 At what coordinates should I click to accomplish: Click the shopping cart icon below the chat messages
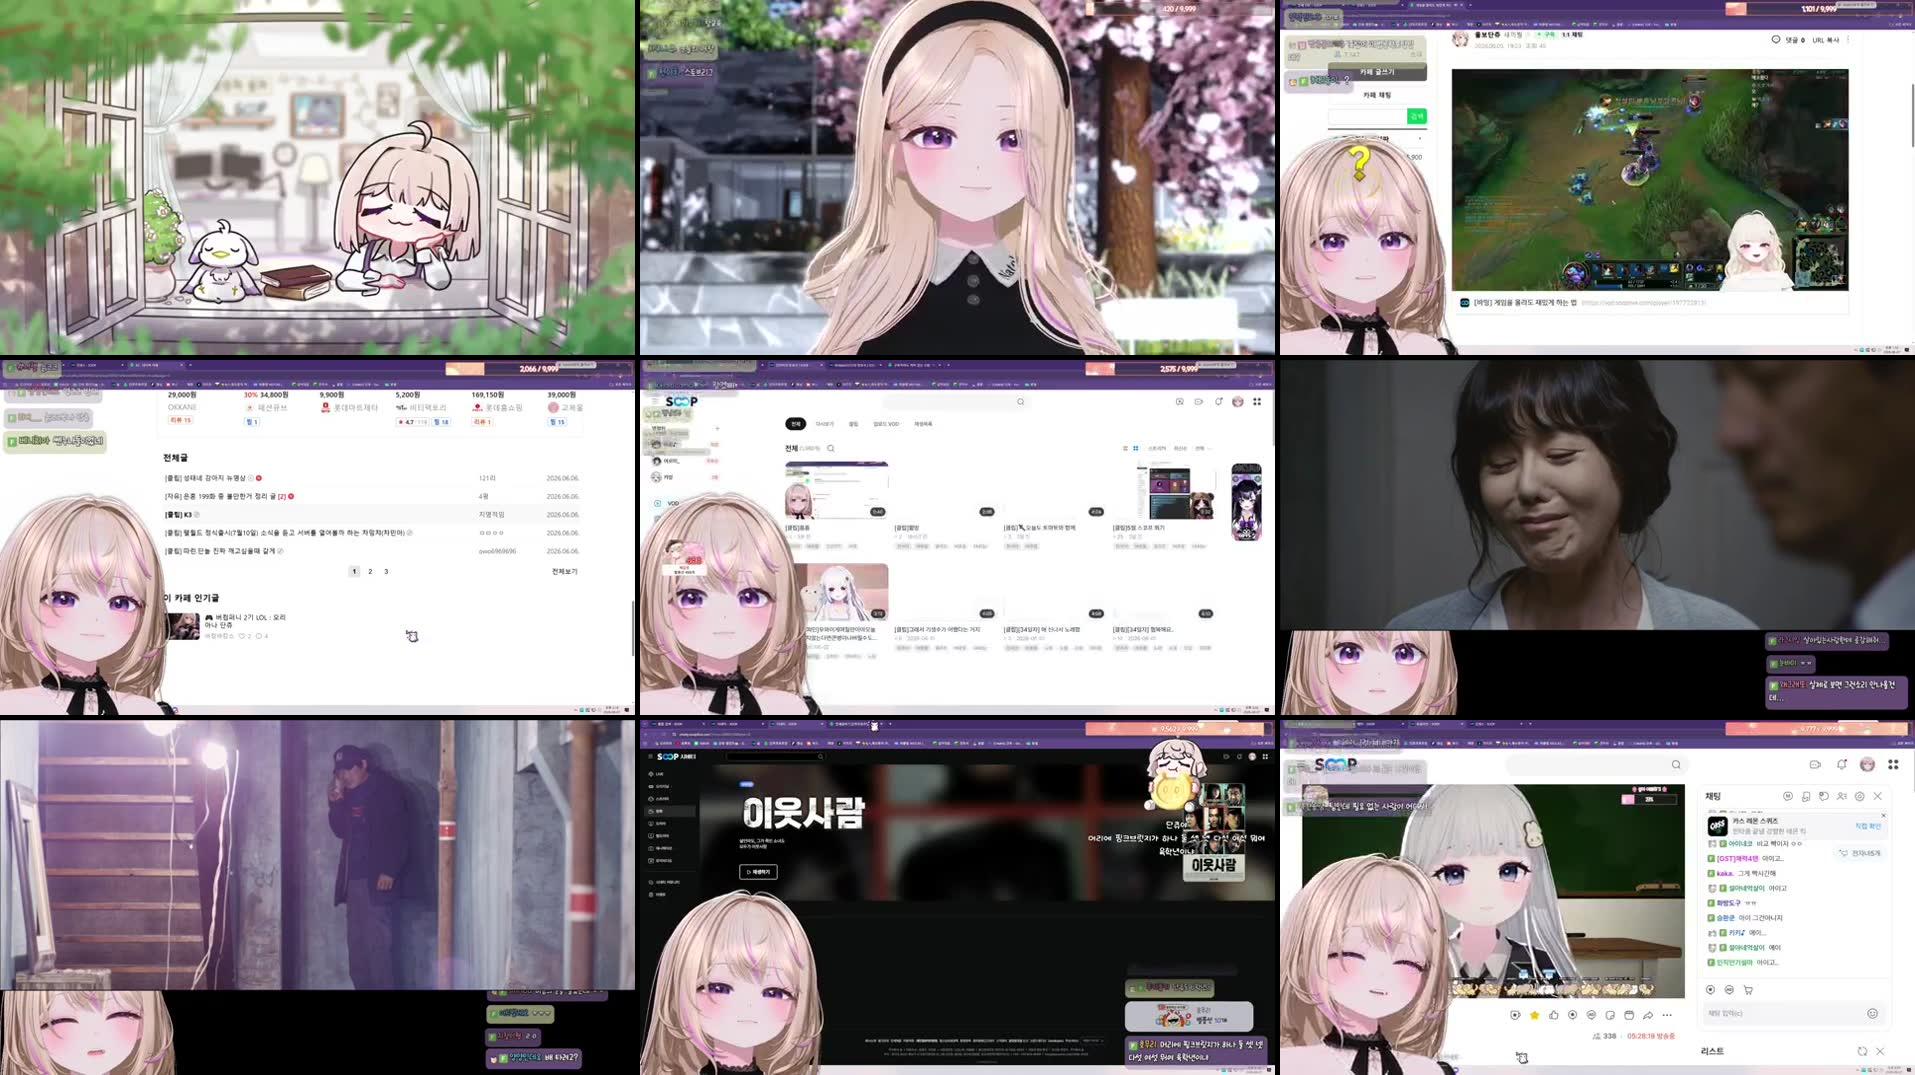tap(1748, 990)
